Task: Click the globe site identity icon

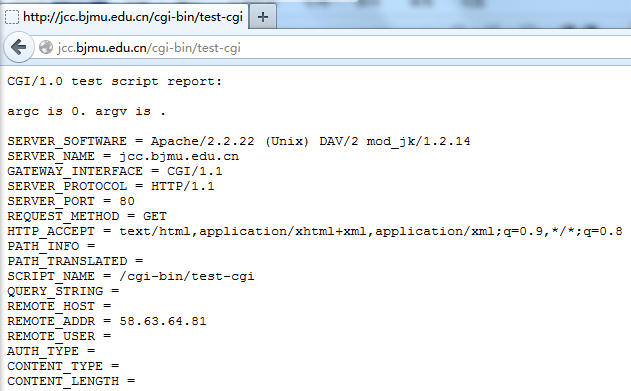Action: (46, 47)
